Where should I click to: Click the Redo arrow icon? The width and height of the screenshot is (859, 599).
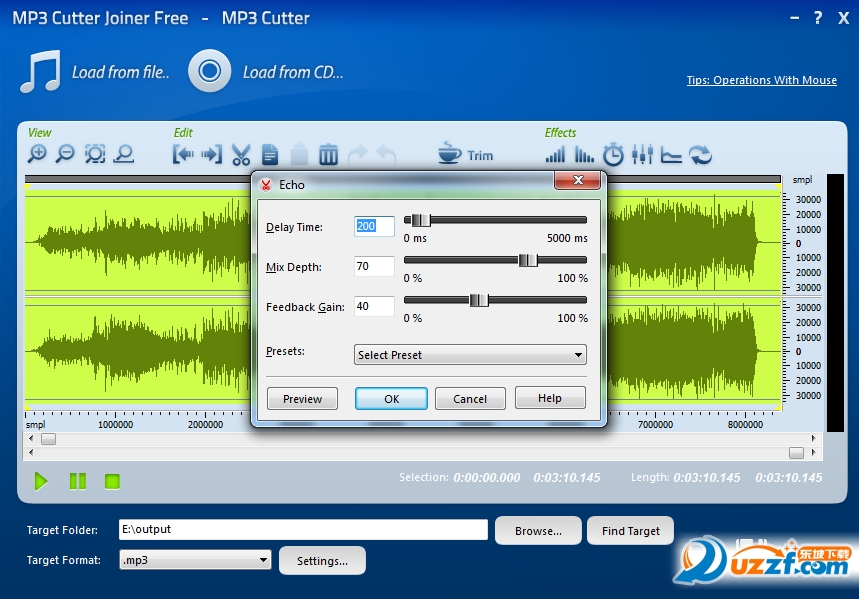pyautogui.click(x=358, y=155)
